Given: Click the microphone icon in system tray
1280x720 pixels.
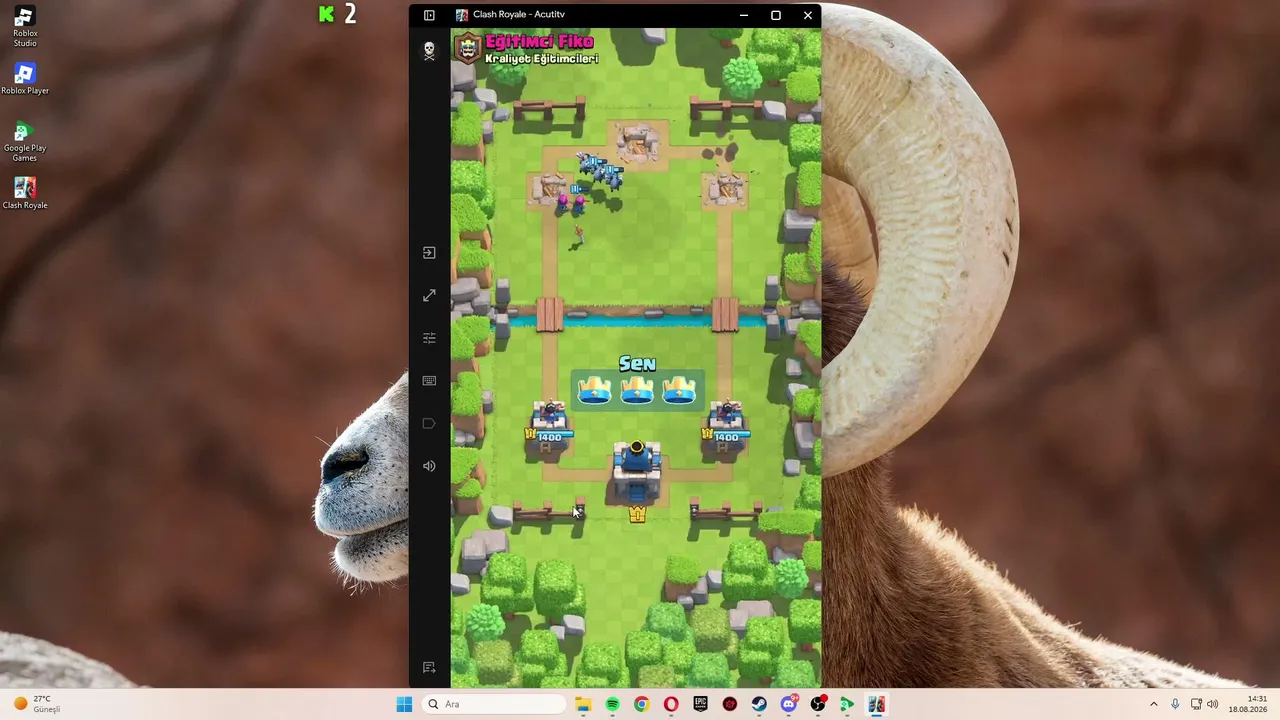Looking at the screenshot, I should pos(1175,704).
